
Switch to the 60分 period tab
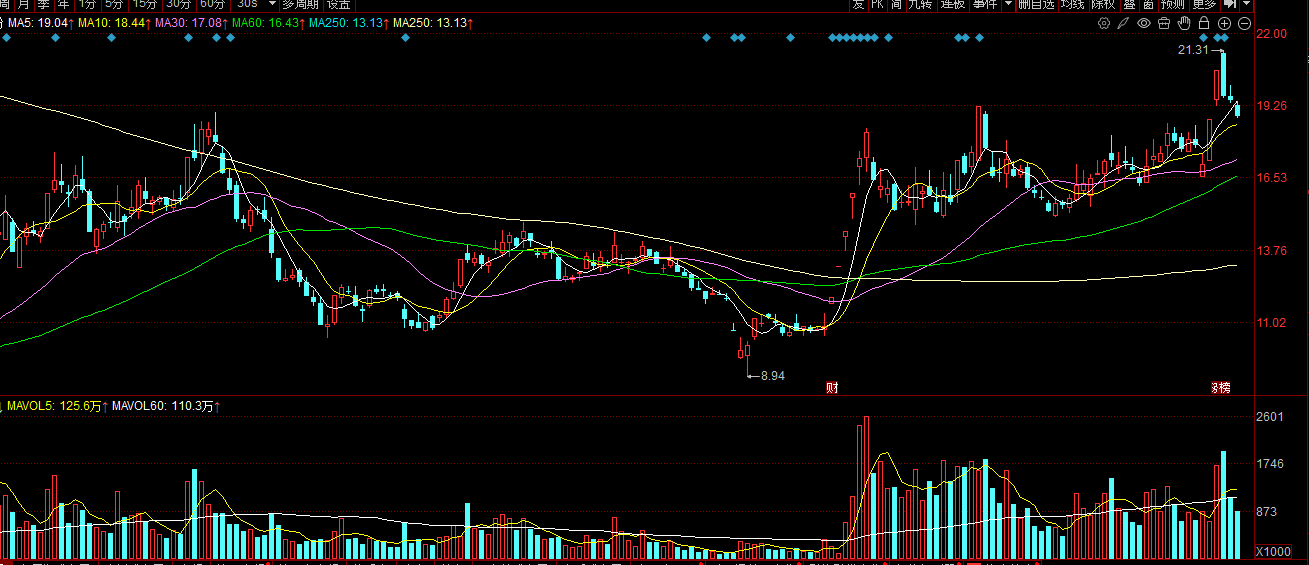pyautogui.click(x=211, y=4)
